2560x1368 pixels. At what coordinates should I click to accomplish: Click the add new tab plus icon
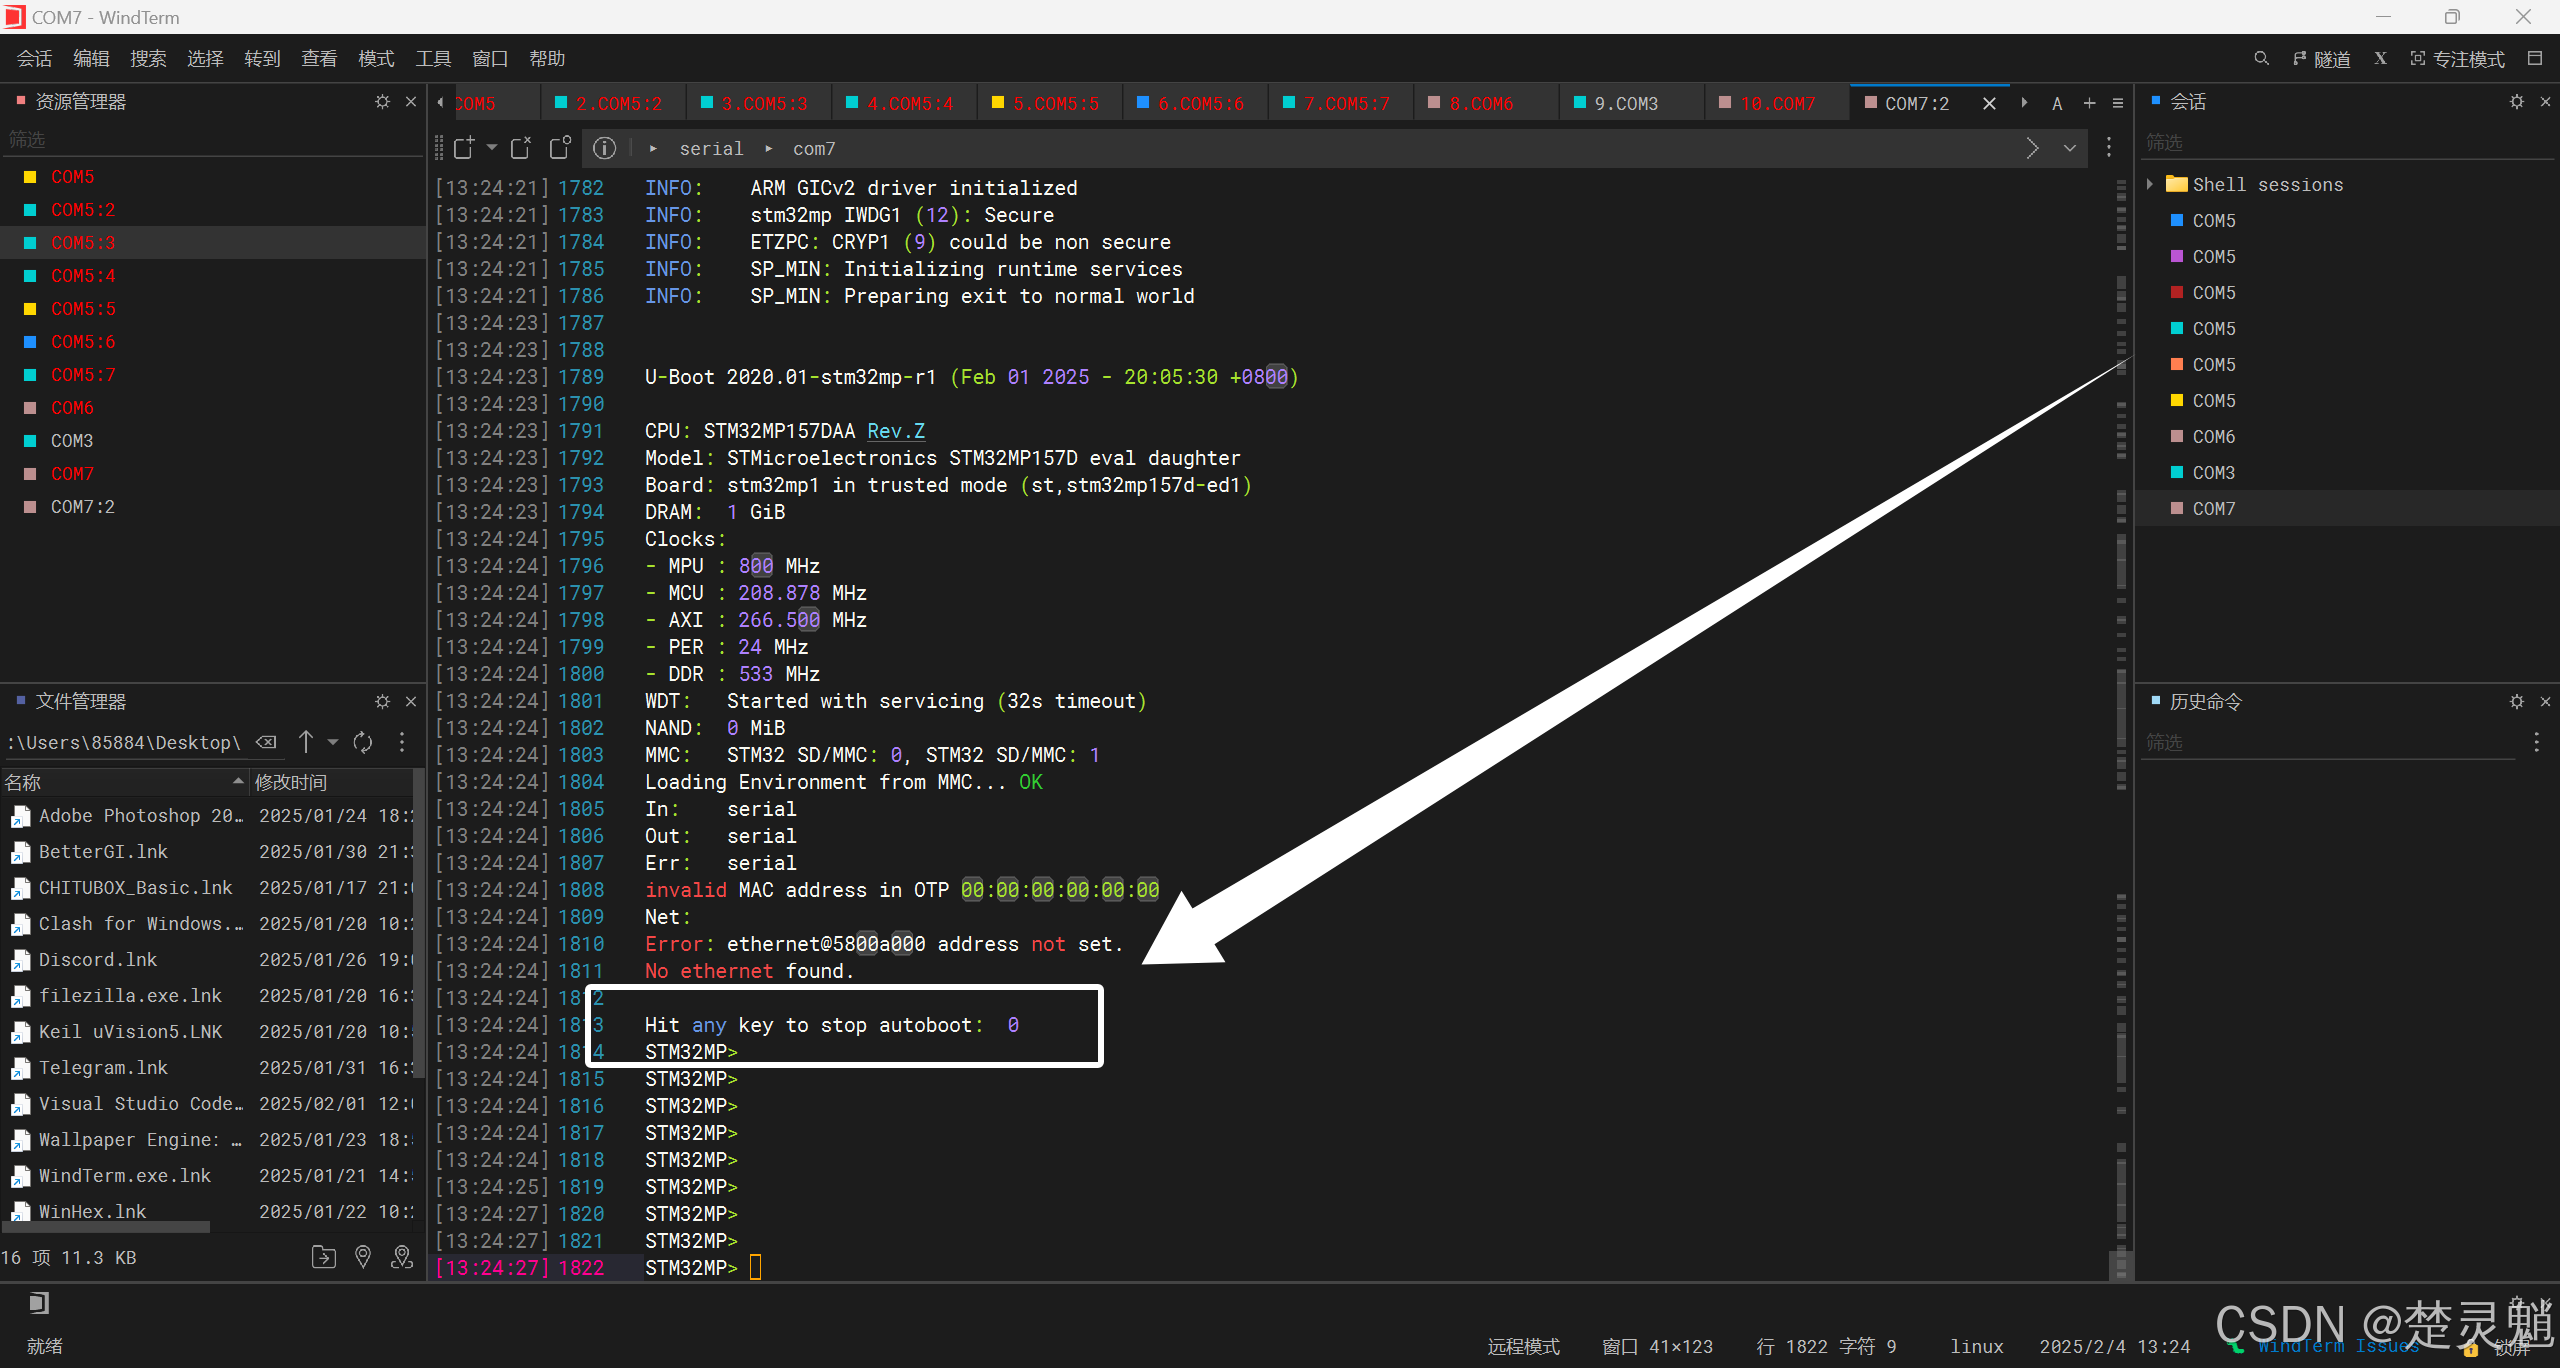pos(2089,103)
